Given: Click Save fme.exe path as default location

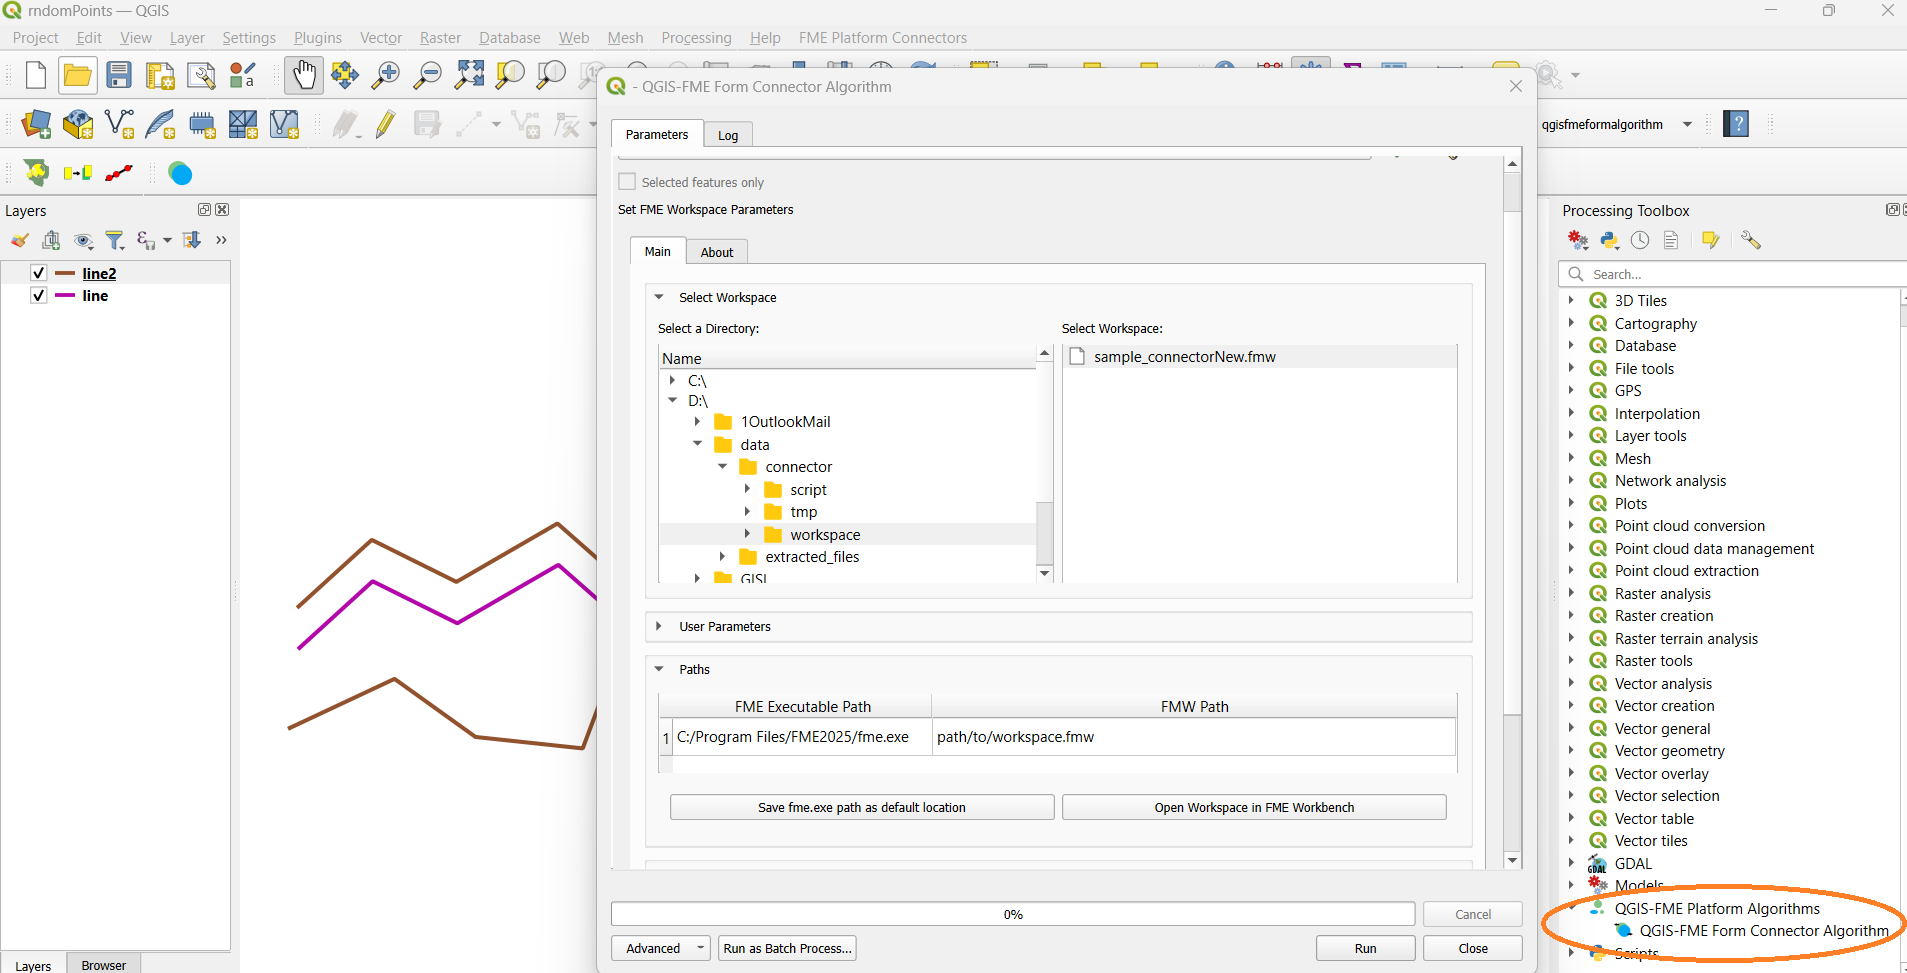Looking at the screenshot, I should click(x=862, y=807).
